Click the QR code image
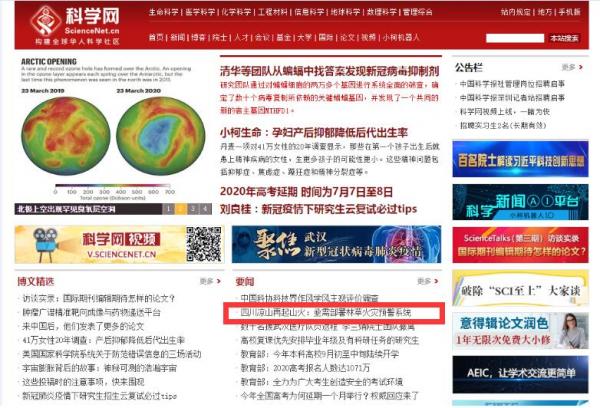The height and width of the screenshot is (408, 600). 202,245
